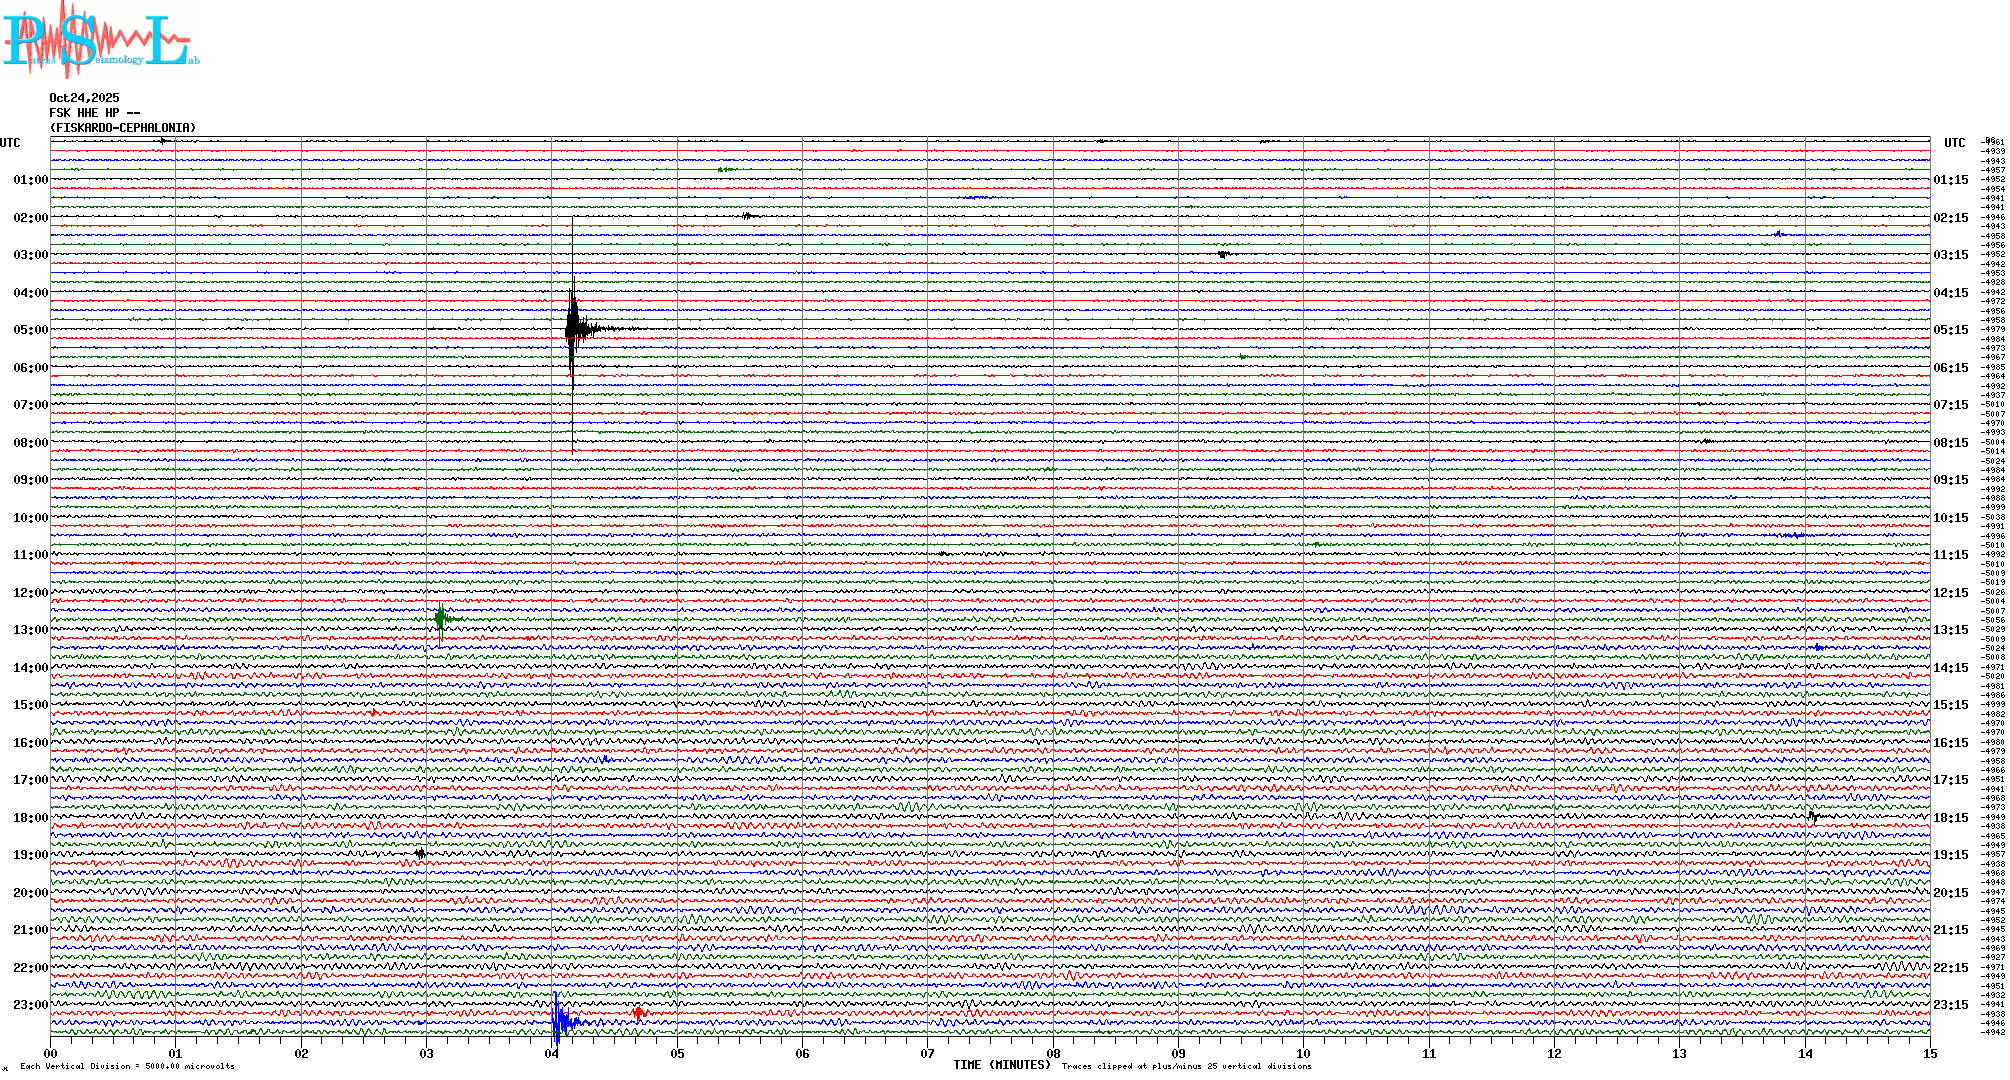Click the small black event near 19:00 trace
Screen dimensions: 2010x1080
420,854
